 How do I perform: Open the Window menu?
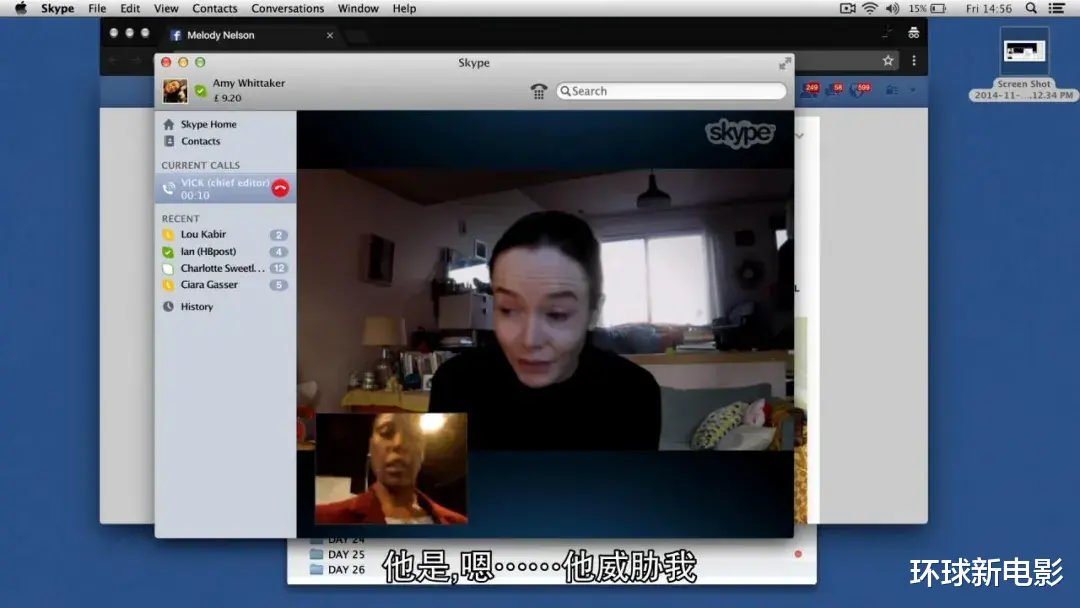click(357, 8)
